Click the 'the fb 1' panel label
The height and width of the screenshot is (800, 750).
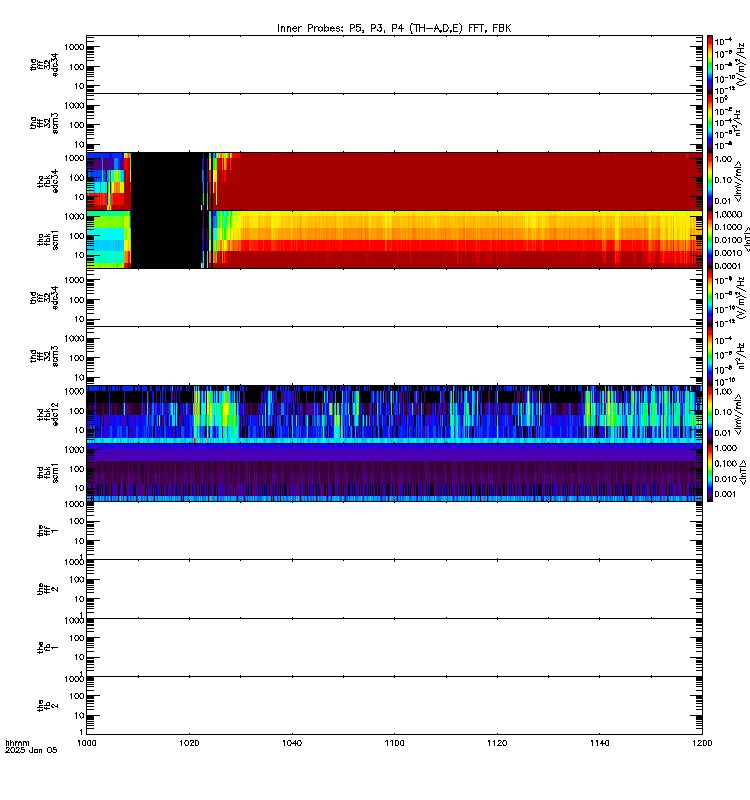(x=48, y=647)
